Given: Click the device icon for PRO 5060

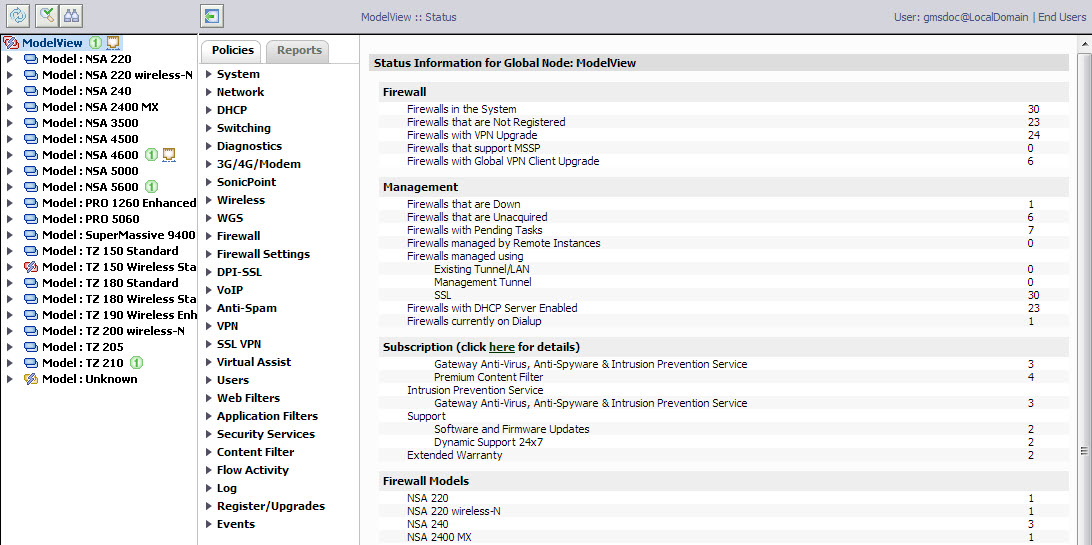Looking at the screenshot, I should (31, 219).
